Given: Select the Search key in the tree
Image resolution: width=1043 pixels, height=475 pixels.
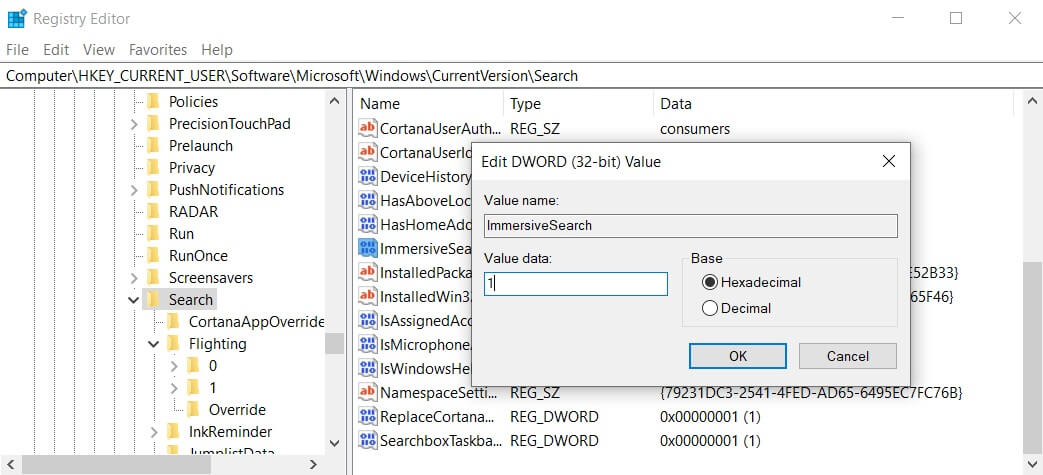Looking at the screenshot, I should click(190, 300).
